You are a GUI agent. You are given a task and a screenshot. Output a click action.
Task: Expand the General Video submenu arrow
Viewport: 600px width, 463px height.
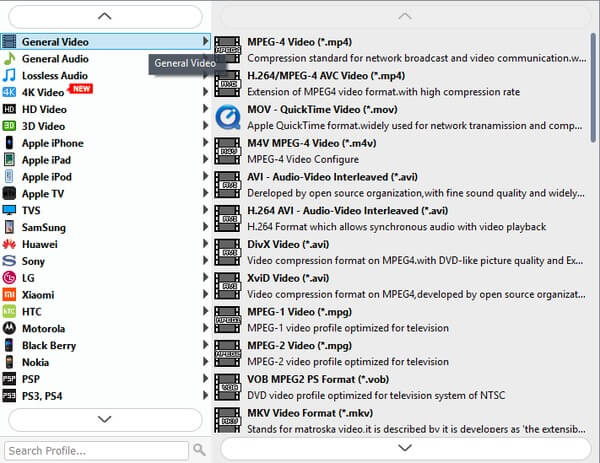(205, 41)
